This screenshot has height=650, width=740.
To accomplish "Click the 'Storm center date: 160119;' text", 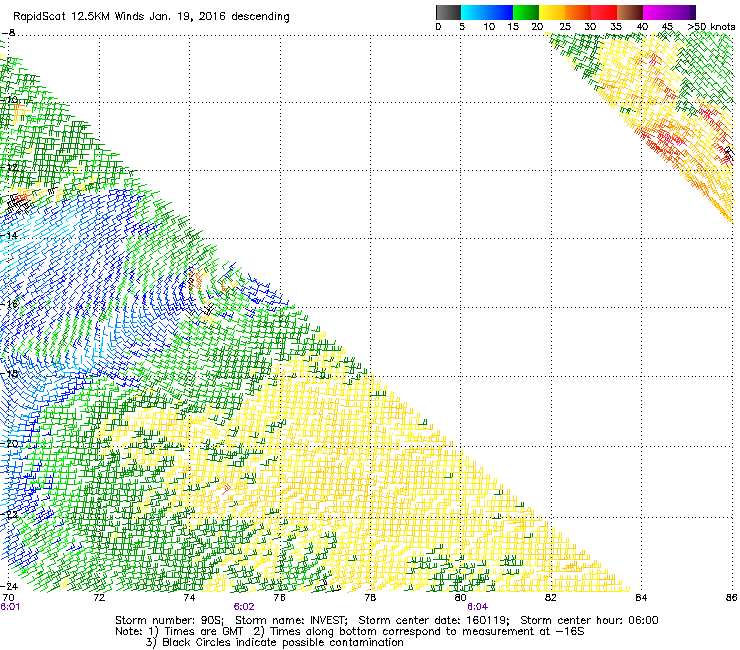I will (434, 620).
